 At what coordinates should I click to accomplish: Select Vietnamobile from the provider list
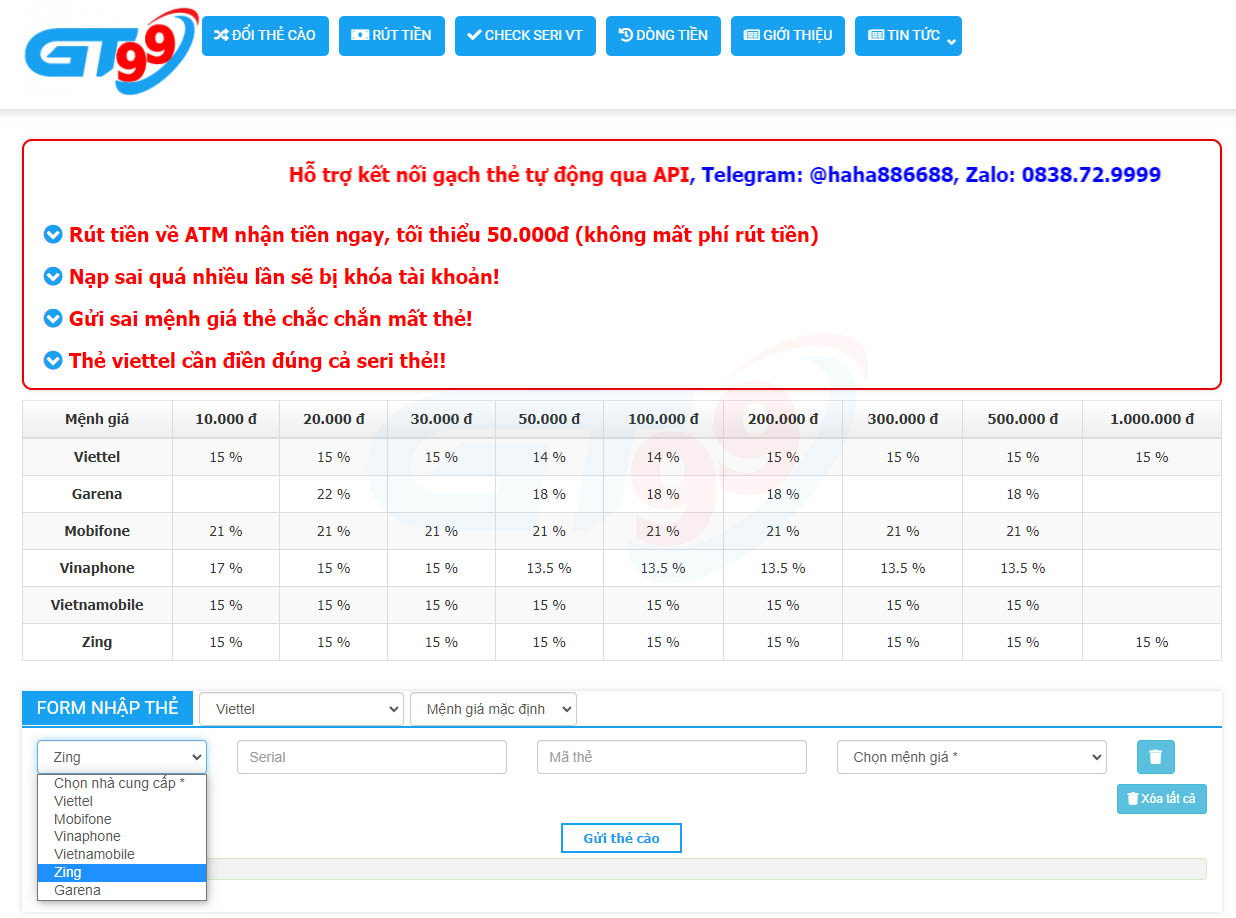click(x=122, y=854)
